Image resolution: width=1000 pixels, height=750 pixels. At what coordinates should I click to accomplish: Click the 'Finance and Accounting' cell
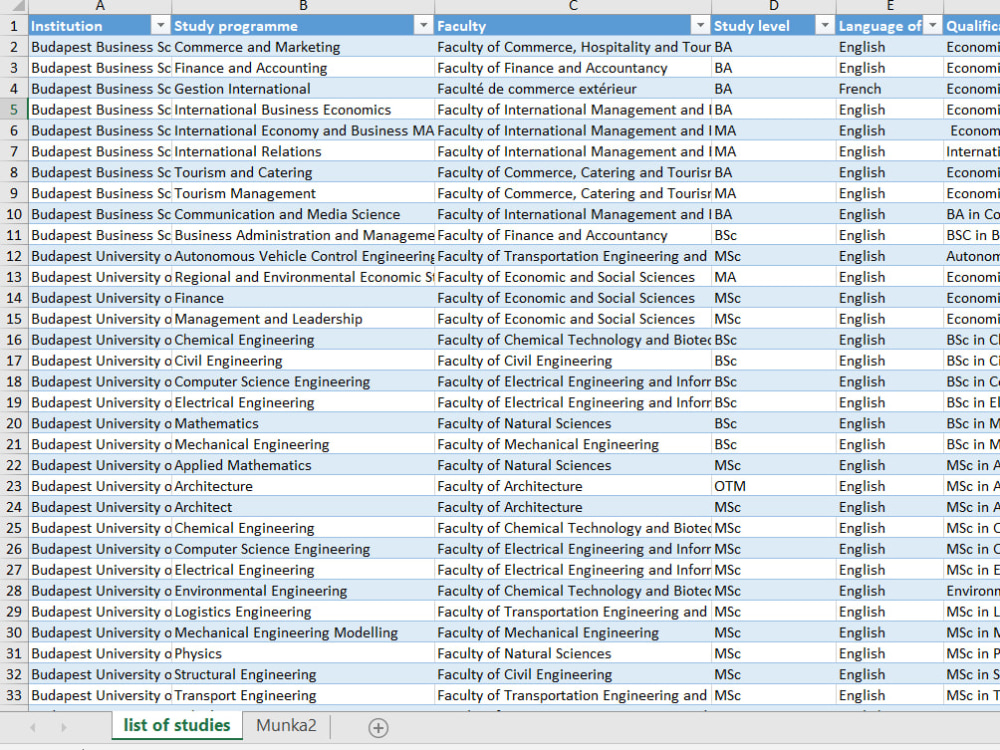(x=303, y=68)
